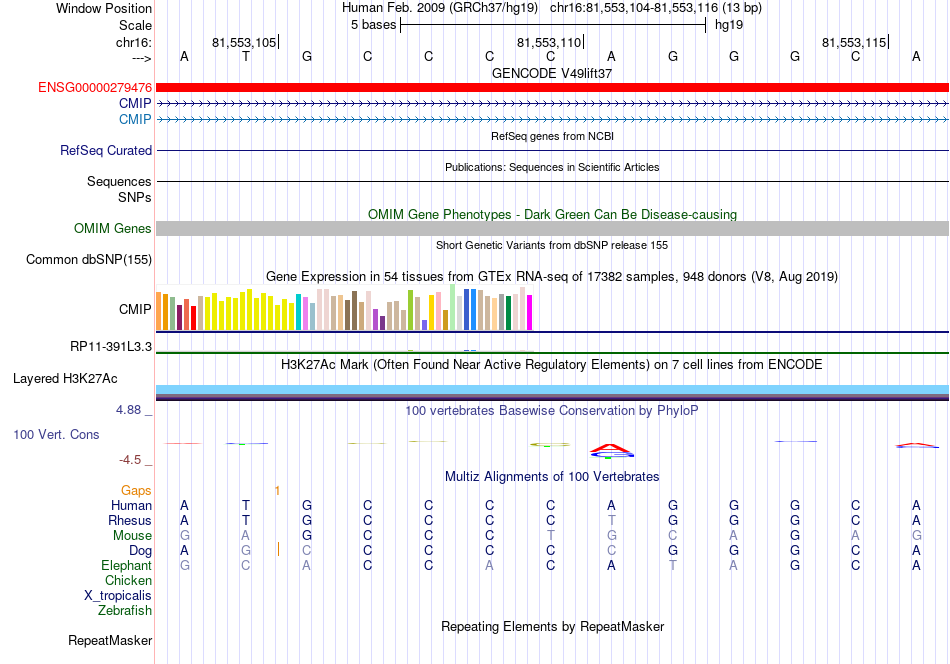Click the red A logo in the PhyloP track
This screenshot has height=664, width=950.
tap(611, 448)
